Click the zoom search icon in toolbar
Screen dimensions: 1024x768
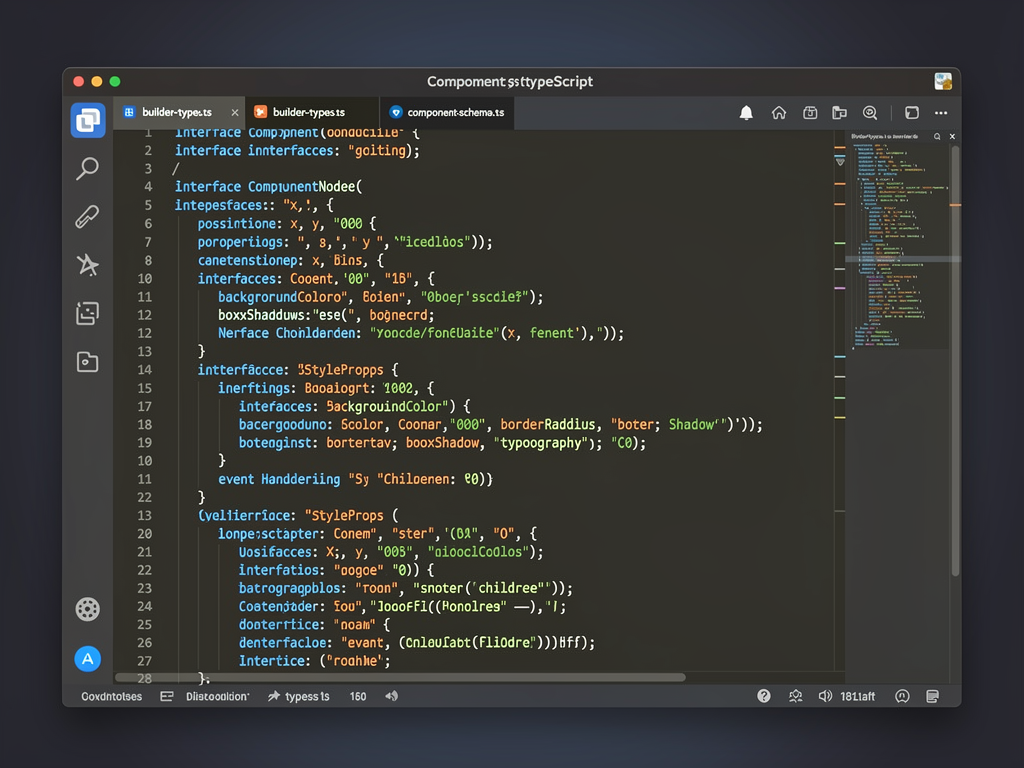(870, 113)
